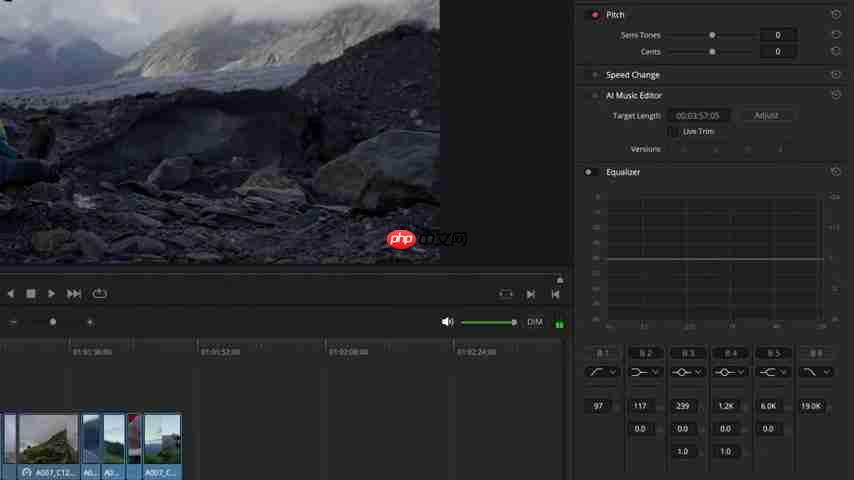Enable the Use Trim checkbox
Viewport: 854px width, 480px height.
pyautogui.click(x=673, y=131)
